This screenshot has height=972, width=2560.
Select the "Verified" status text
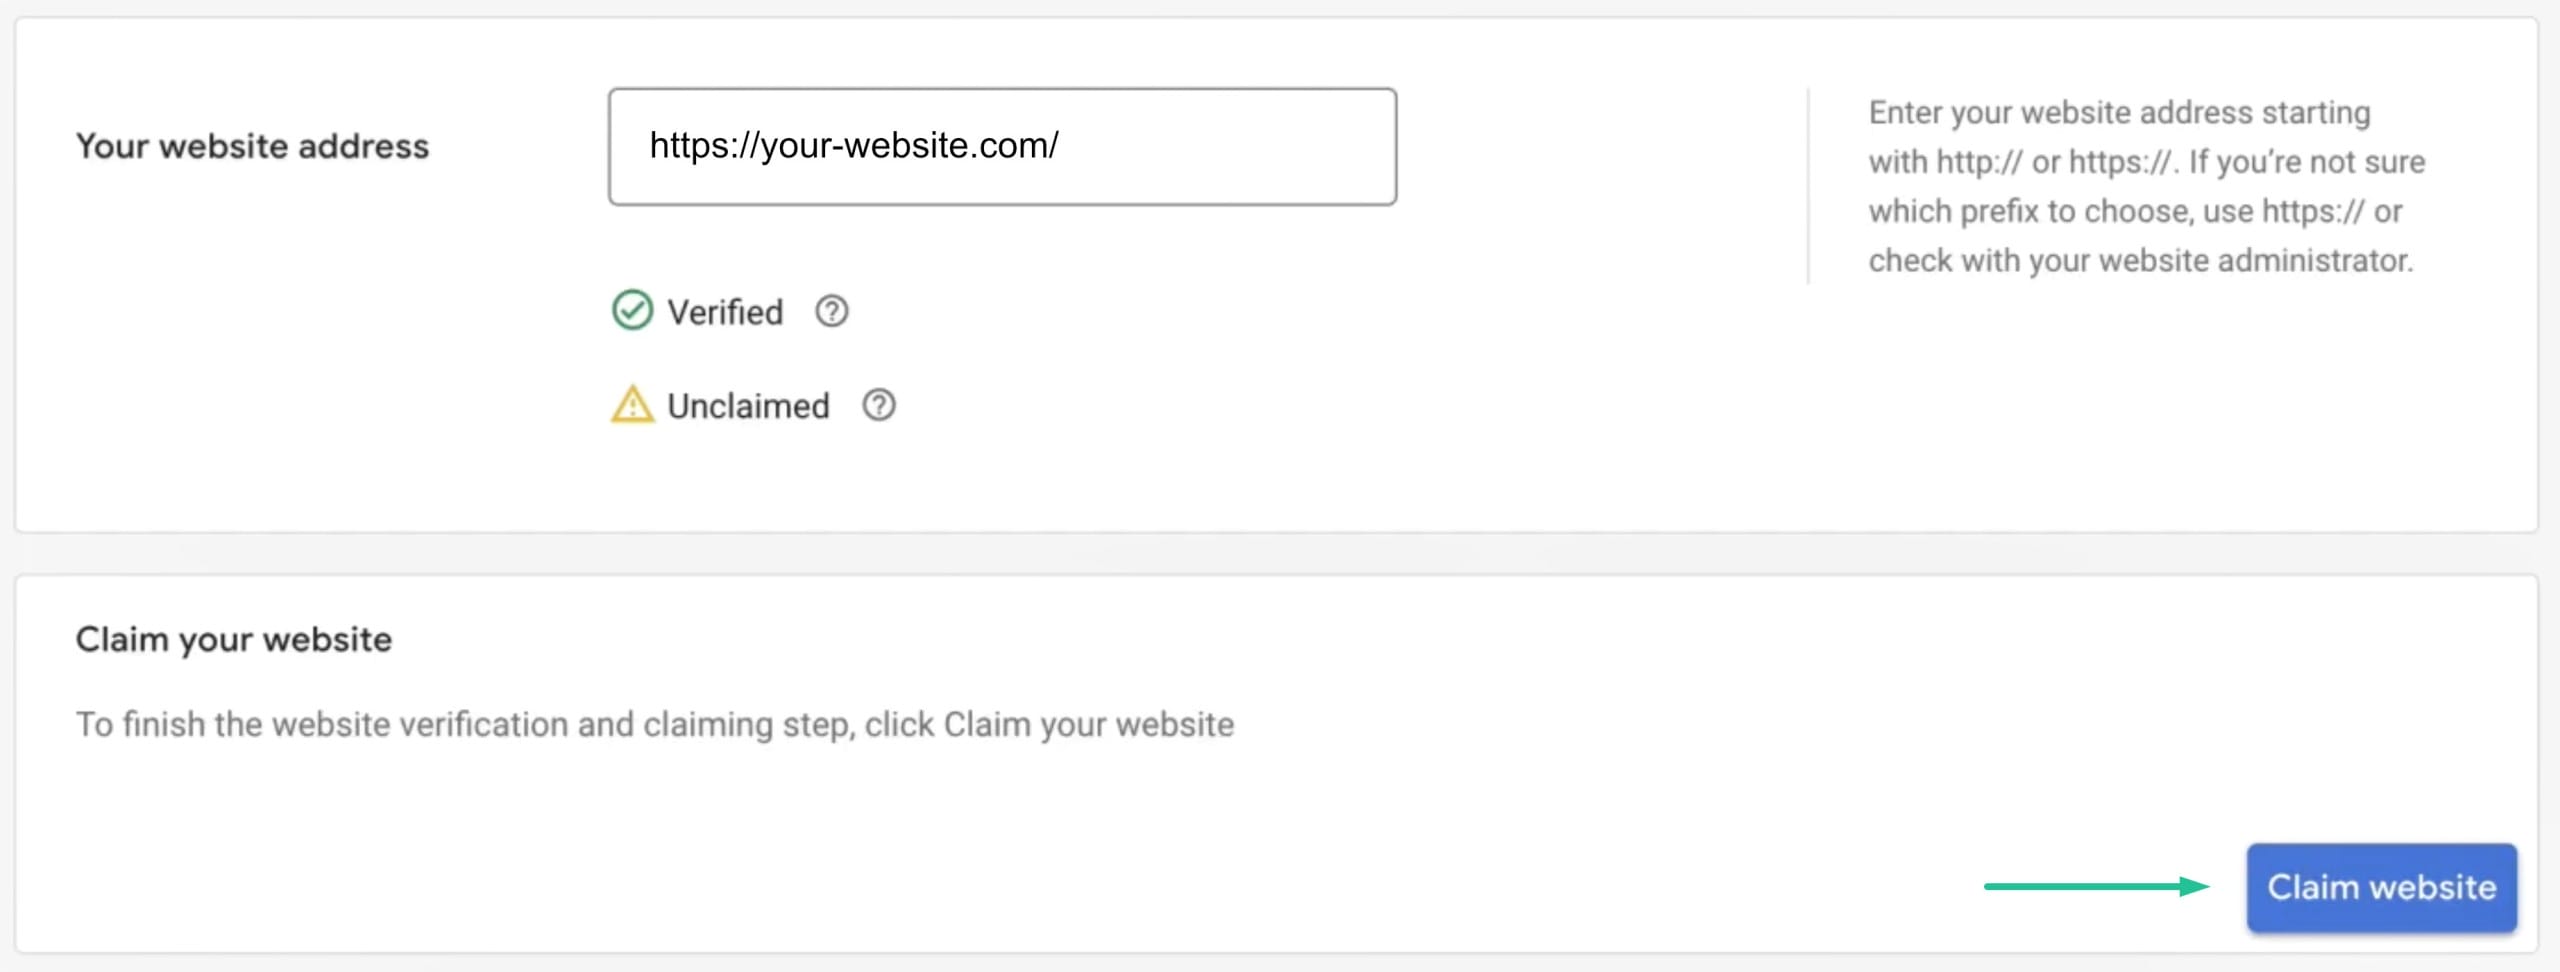(725, 312)
